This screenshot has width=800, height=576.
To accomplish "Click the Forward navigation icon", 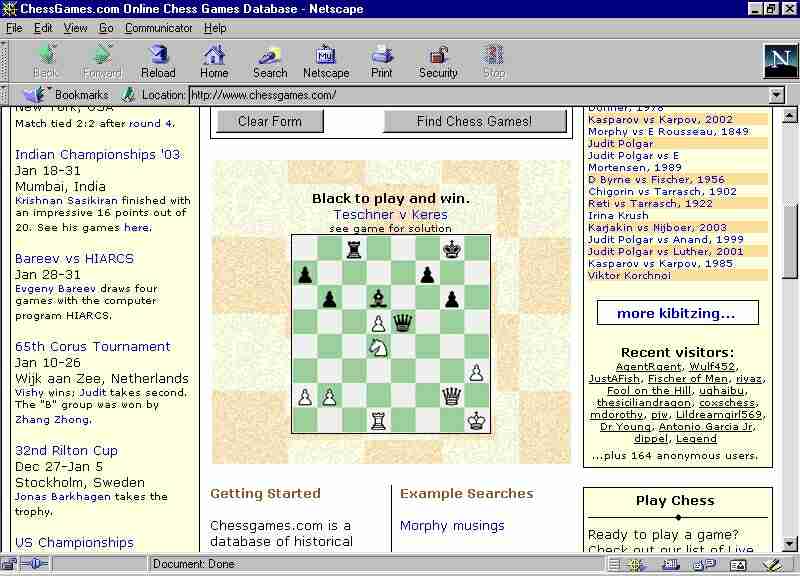I will click(x=102, y=61).
